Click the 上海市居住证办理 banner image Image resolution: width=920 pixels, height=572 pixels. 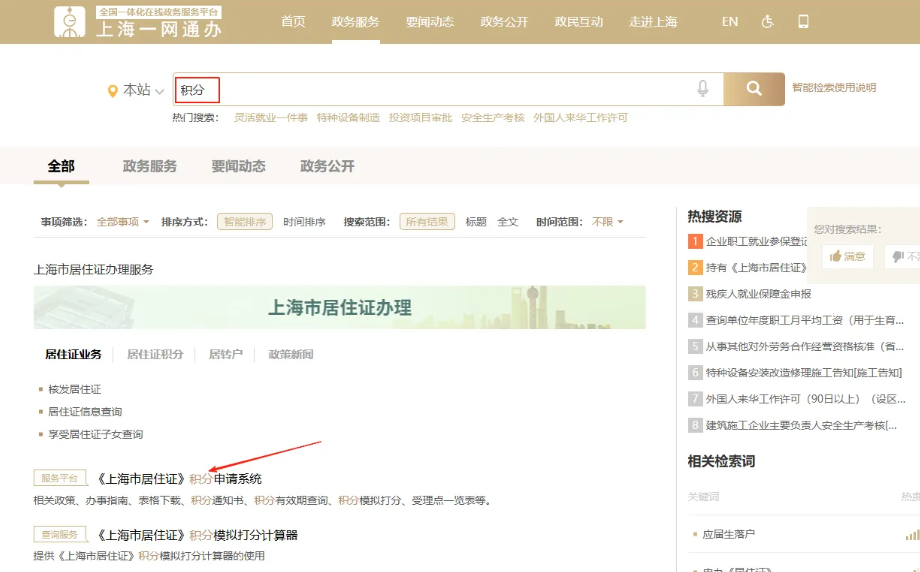tap(340, 307)
